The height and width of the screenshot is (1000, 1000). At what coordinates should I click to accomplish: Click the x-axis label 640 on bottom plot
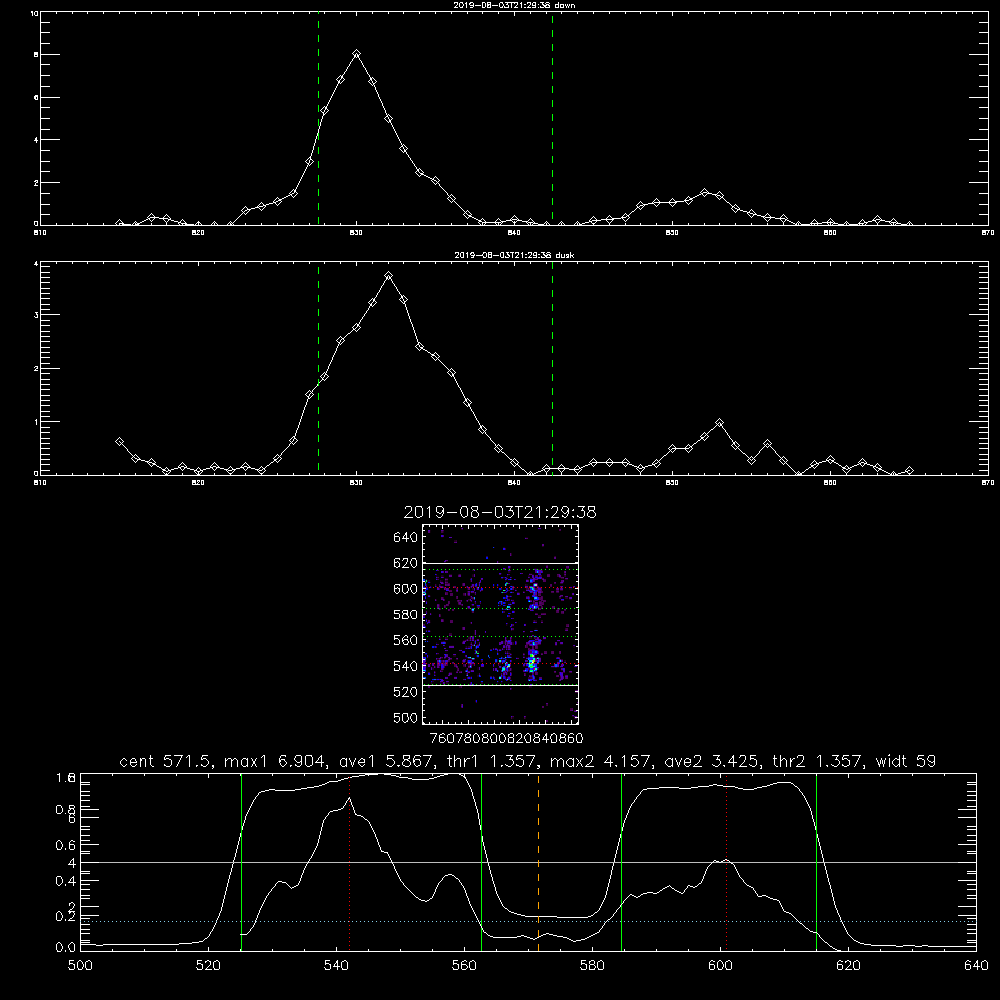(976, 965)
